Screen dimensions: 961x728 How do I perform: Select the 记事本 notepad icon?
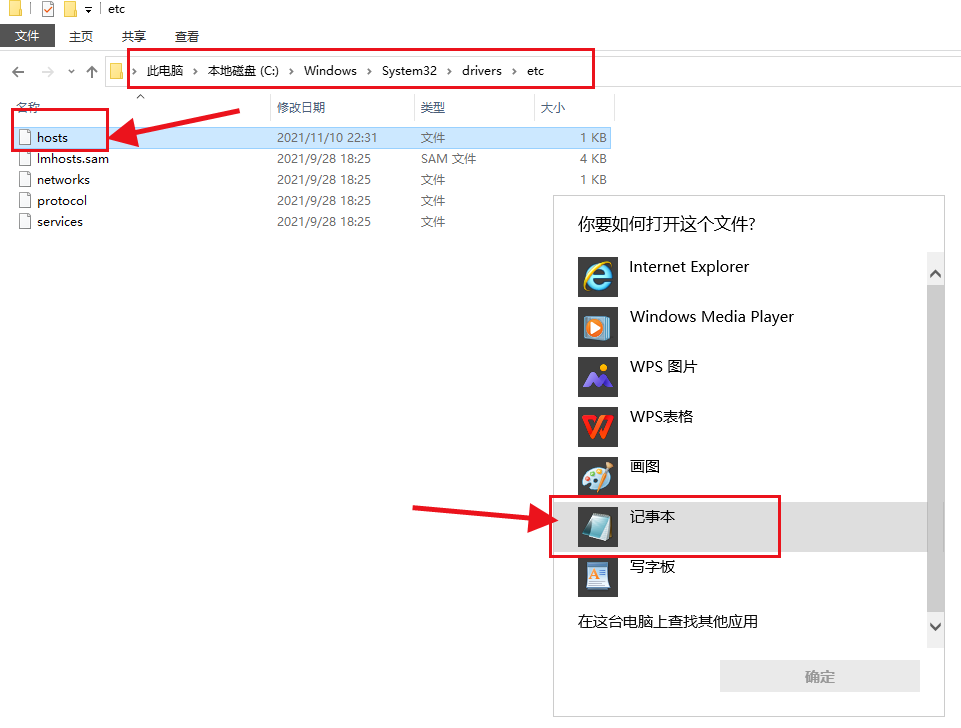(598, 527)
